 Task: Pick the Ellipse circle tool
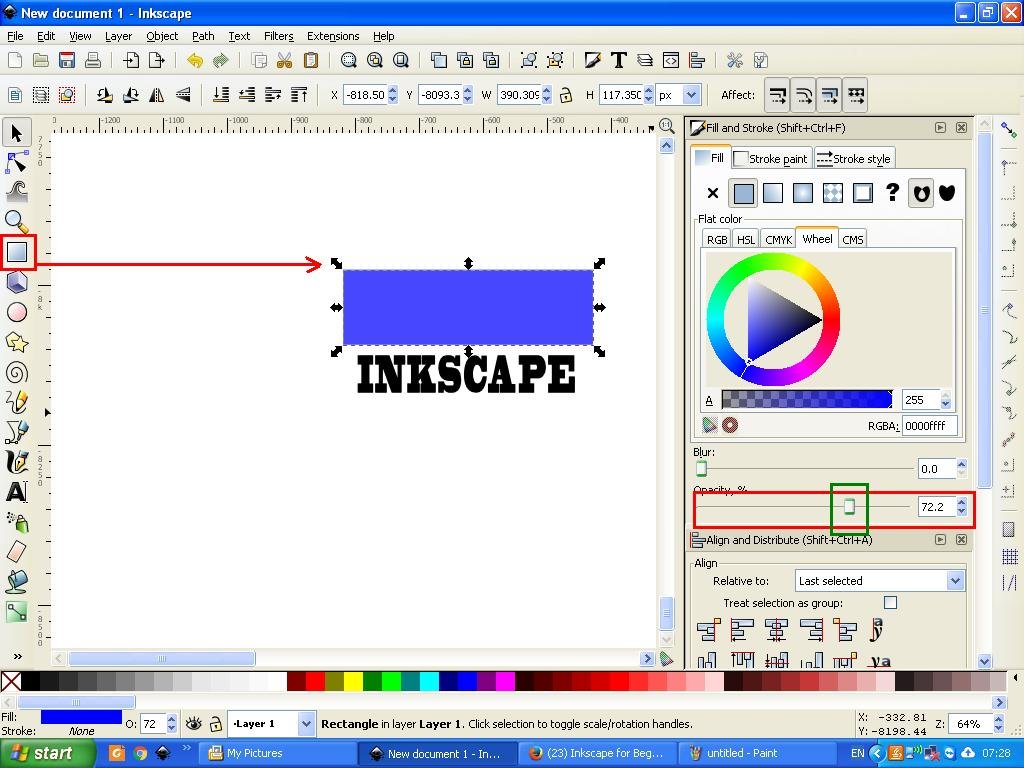[16, 312]
